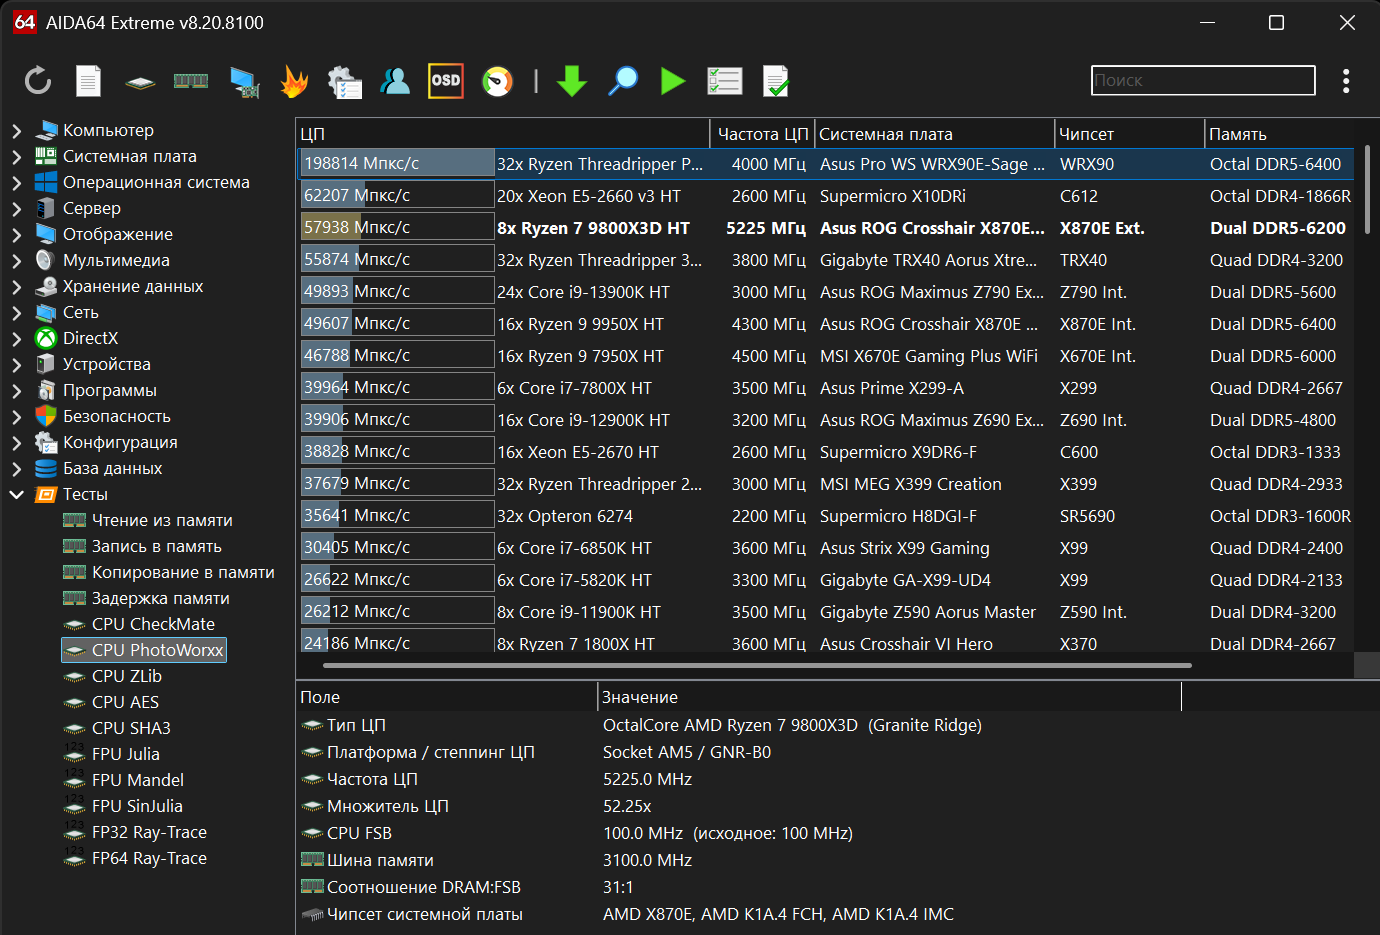Select the 8x Ryzen 7 9800X3D HT row
The width and height of the screenshot is (1380, 935).
(826, 228)
